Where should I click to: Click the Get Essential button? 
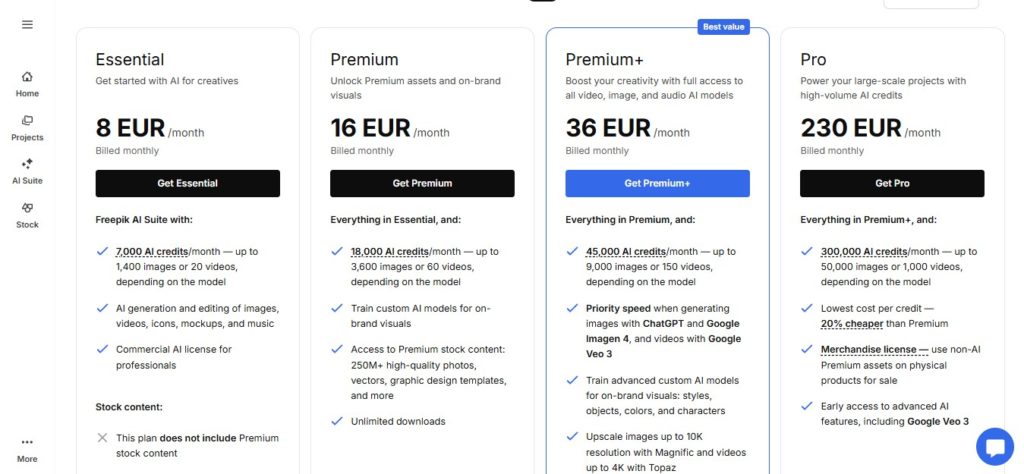187,183
